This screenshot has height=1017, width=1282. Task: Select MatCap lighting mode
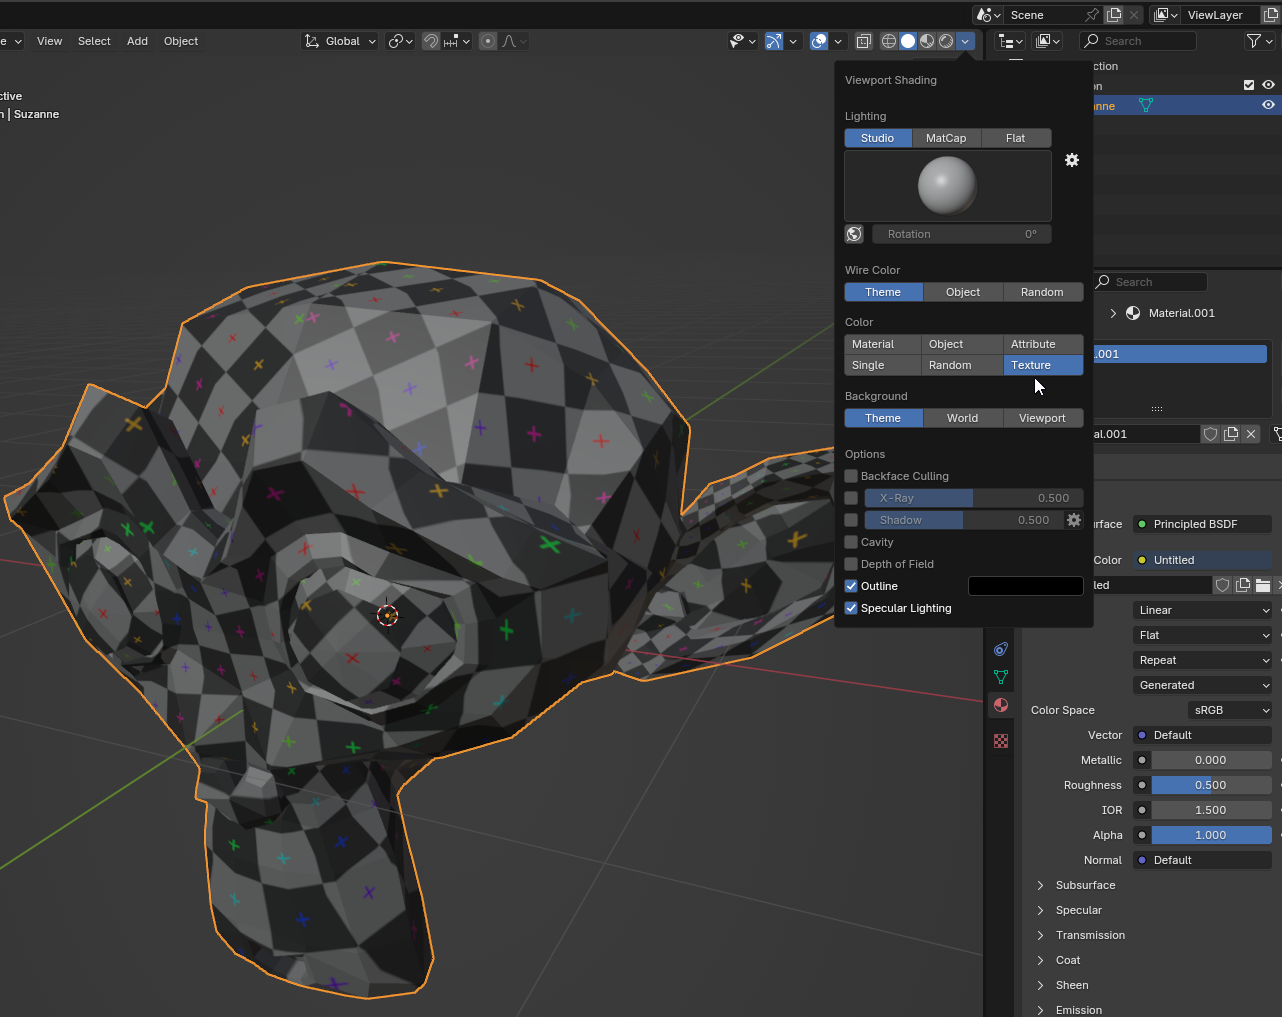pos(946,138)
